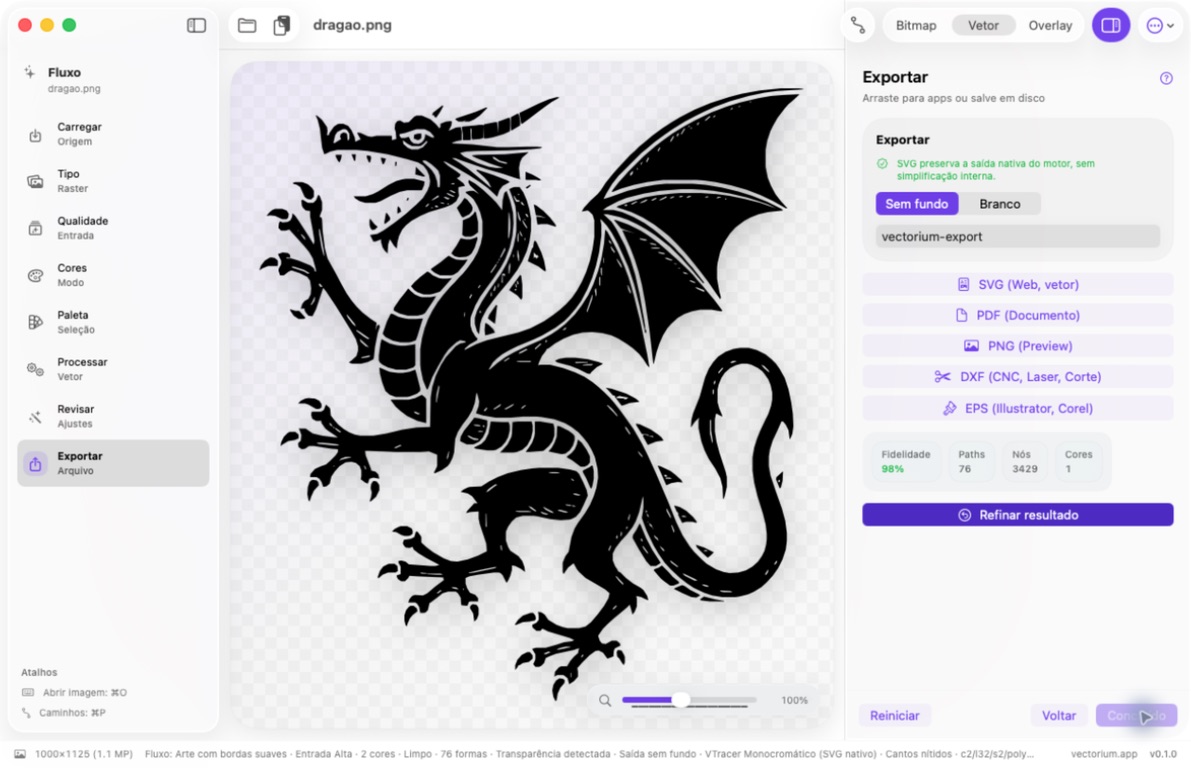Screen dimensions: 1191x768
Task: Click the Paths 76 stat
Action: tap(971, 461)
